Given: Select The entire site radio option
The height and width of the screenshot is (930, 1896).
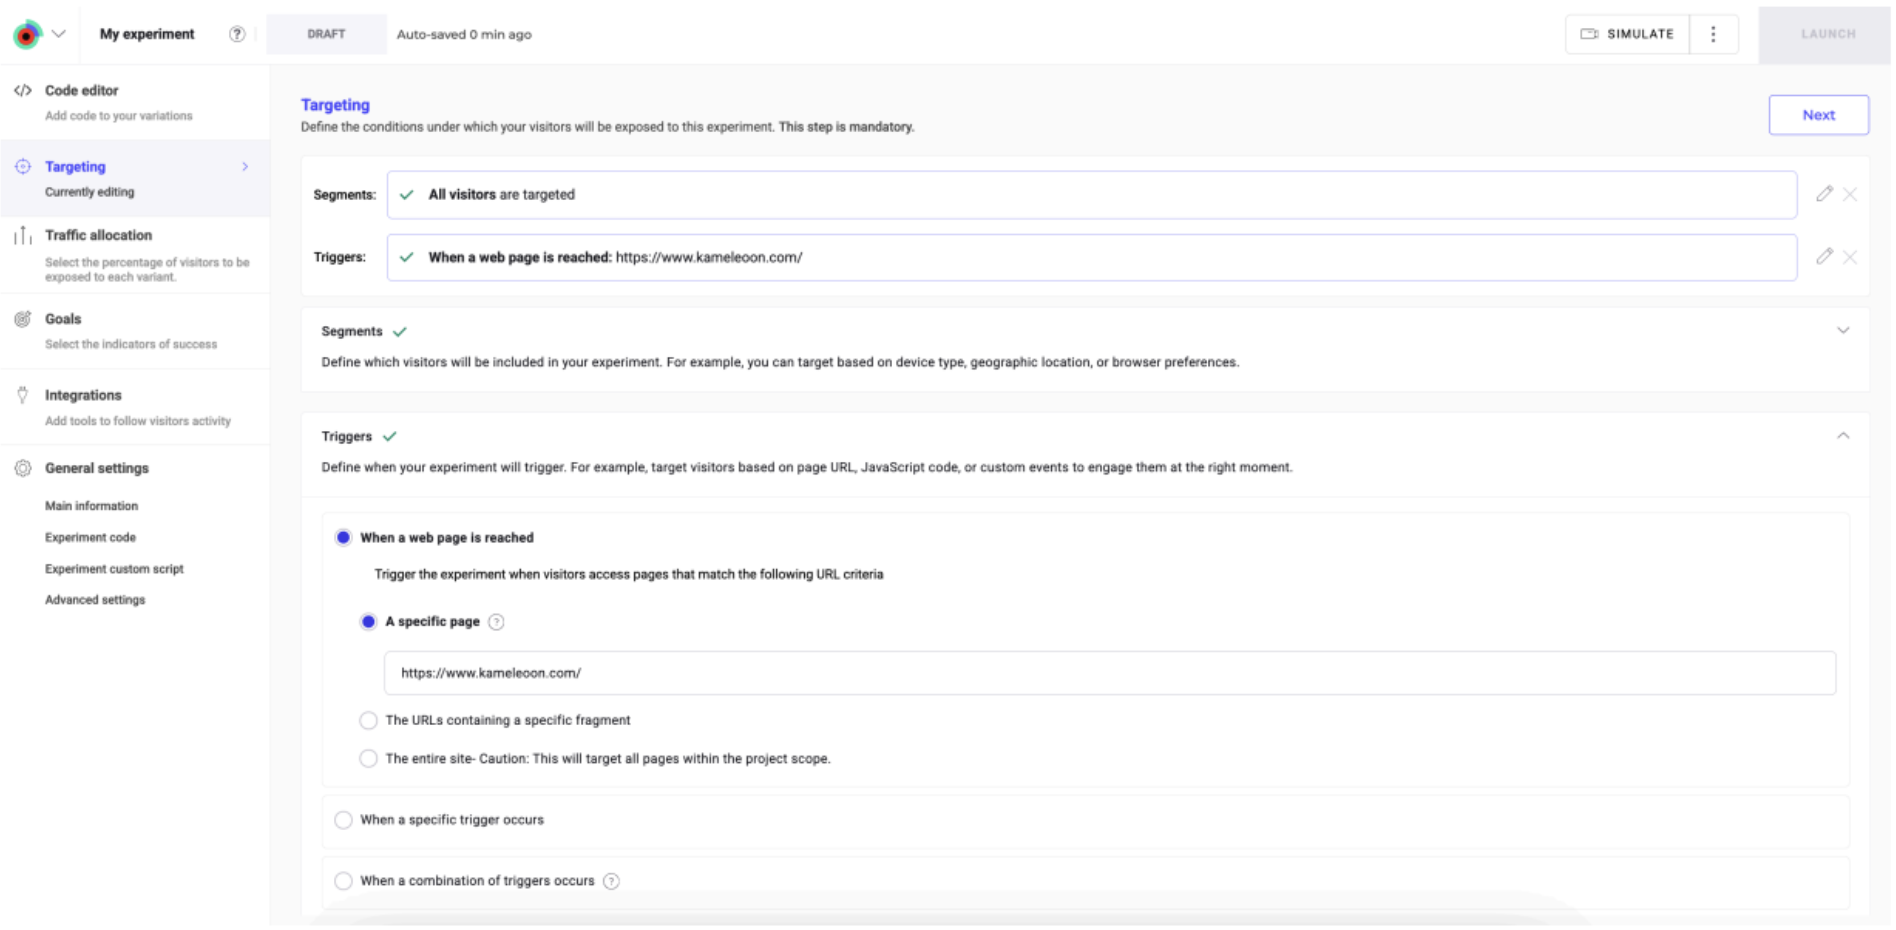Looking at the screenshot, I should 369,759.
